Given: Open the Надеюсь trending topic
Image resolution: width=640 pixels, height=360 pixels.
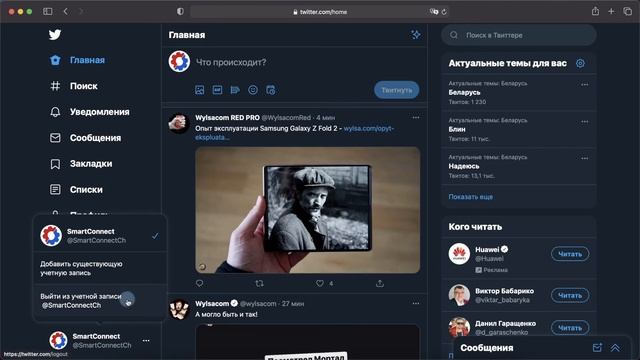Looking at the screenshot, I should click(519, 166).
